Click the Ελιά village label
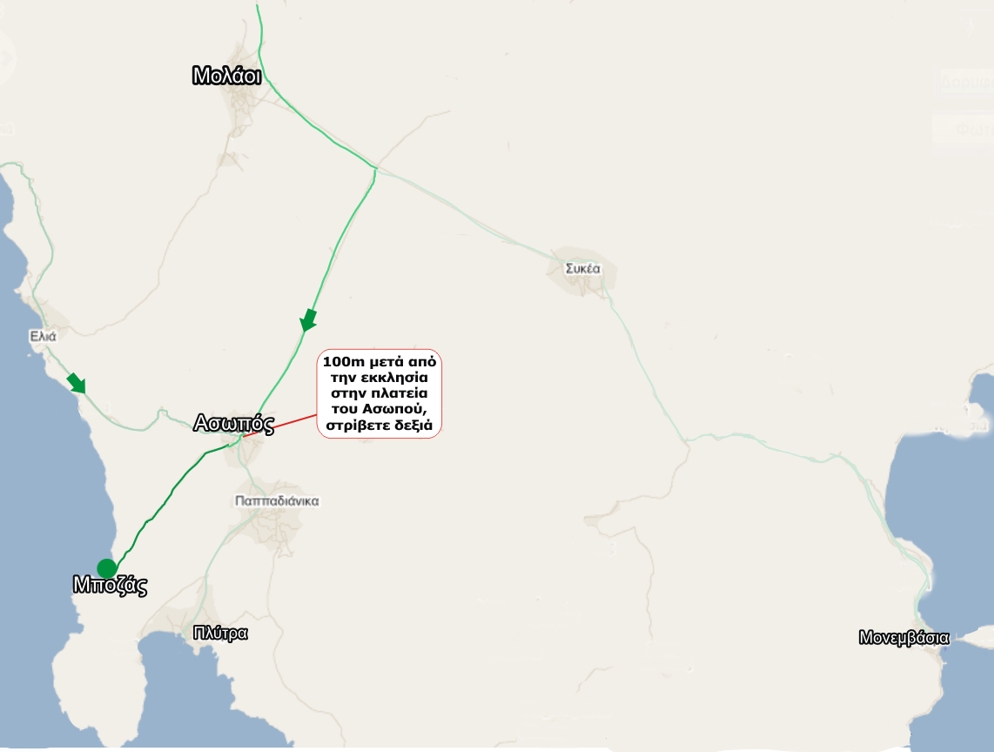 click(43, 336)
